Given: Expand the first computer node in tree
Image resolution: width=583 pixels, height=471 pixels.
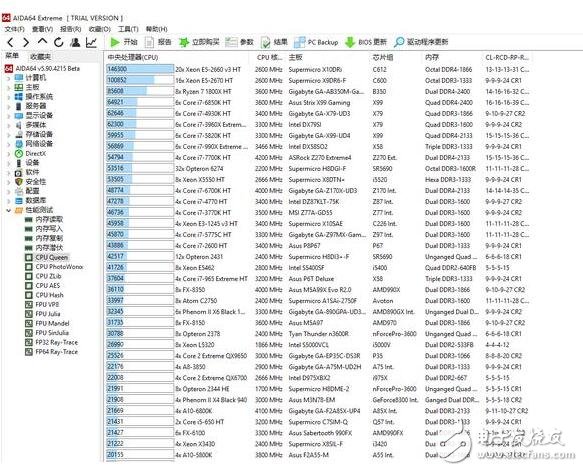Looking at the screenshot, I should 9,78.
